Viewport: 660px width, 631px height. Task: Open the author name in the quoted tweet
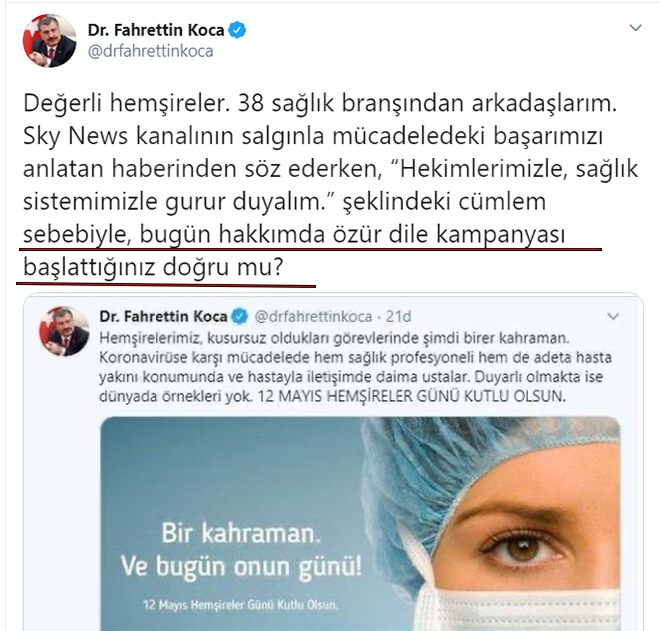coord(163,316)
